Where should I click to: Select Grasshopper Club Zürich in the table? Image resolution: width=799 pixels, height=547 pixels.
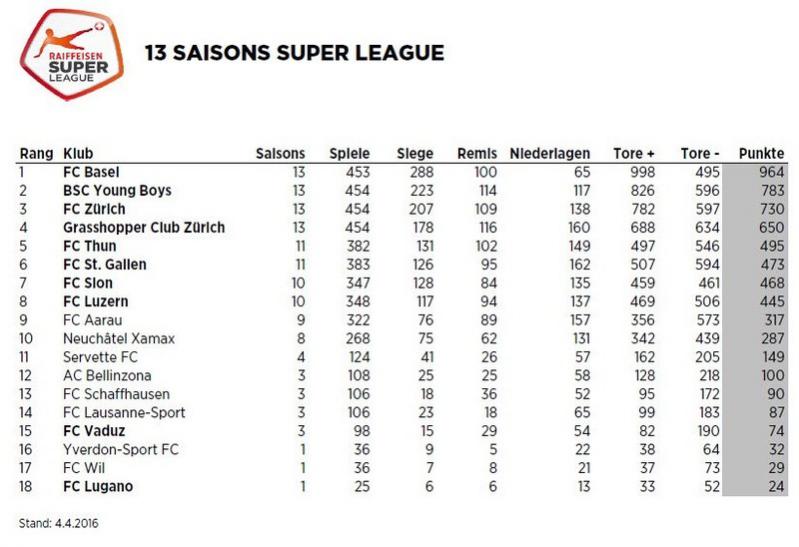click(x=143, y=227)
